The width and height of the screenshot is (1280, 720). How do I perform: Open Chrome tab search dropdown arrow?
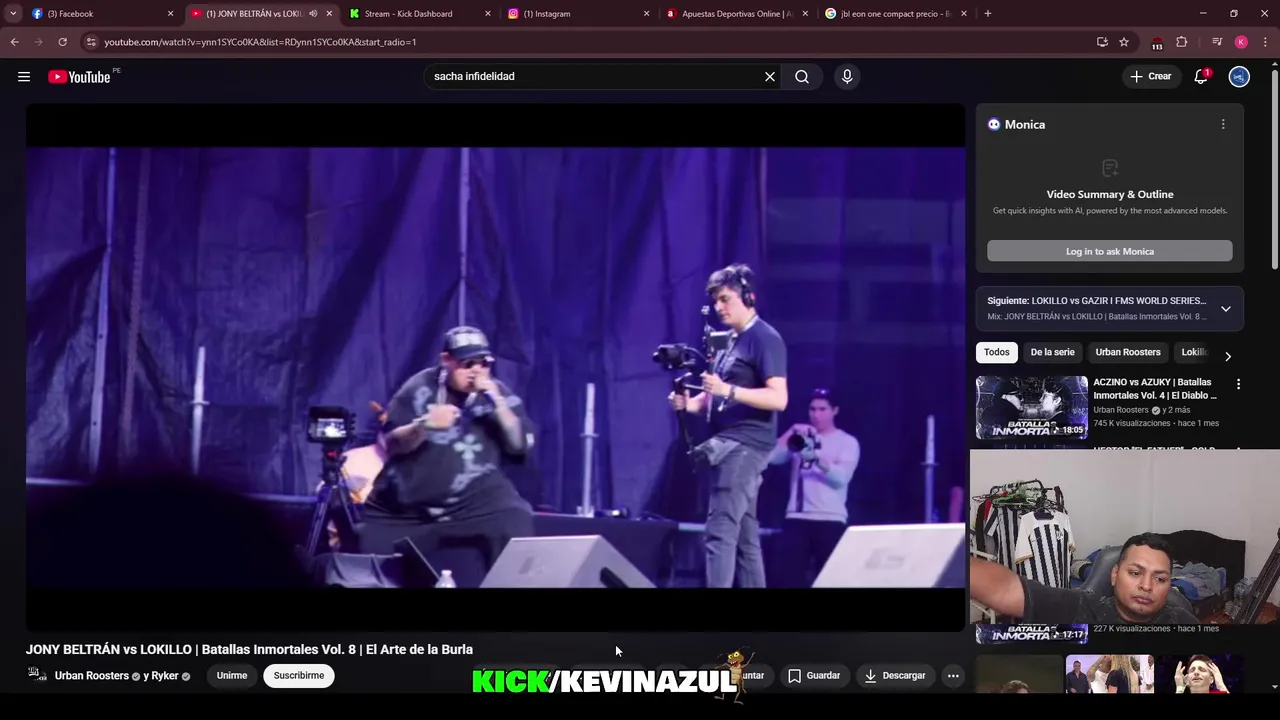tap(13, 13)
